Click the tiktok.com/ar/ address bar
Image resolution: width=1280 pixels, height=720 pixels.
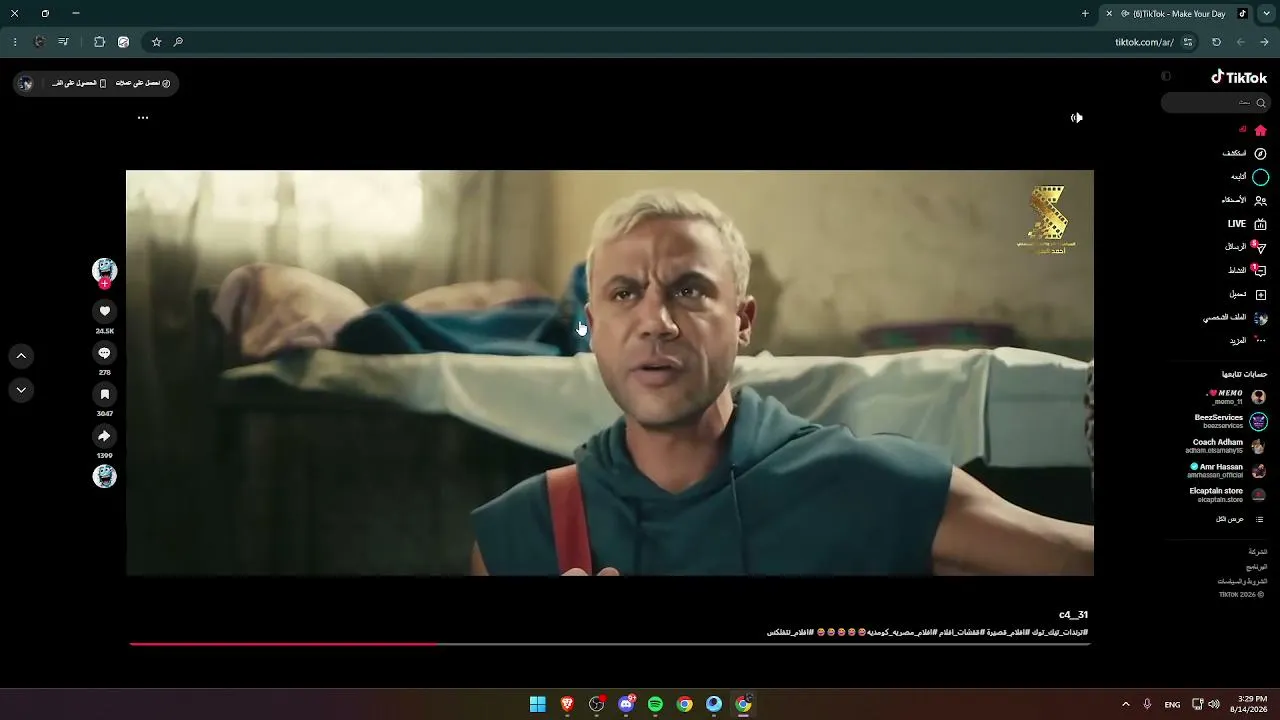coord(1144,42)
